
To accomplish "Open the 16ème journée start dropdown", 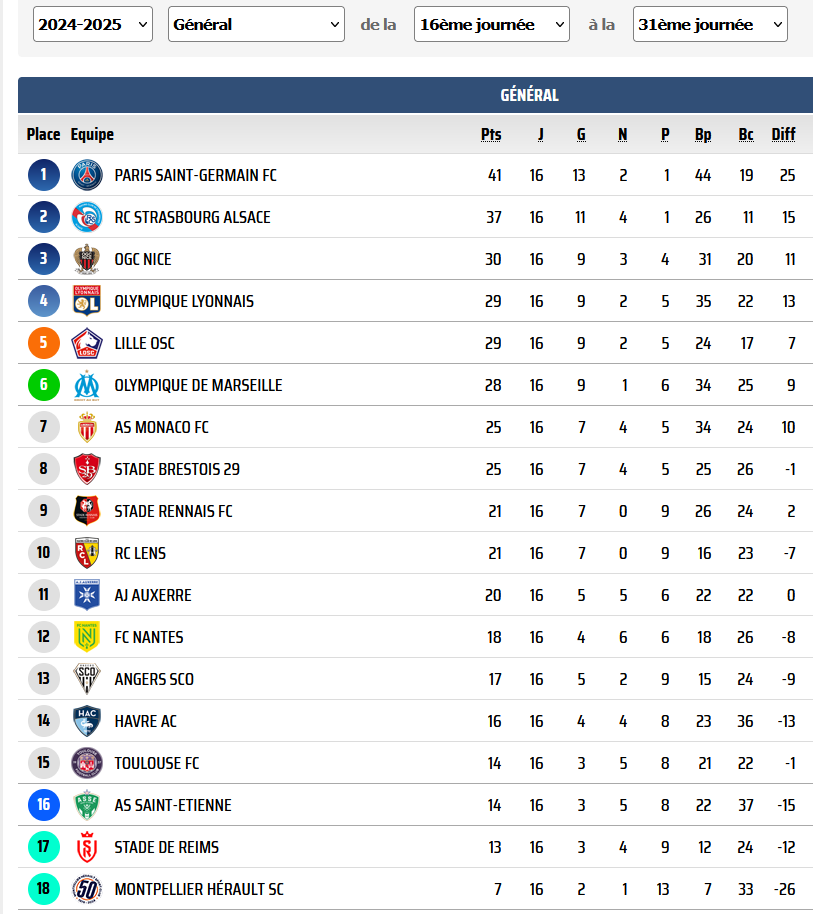I will point(492,24).
